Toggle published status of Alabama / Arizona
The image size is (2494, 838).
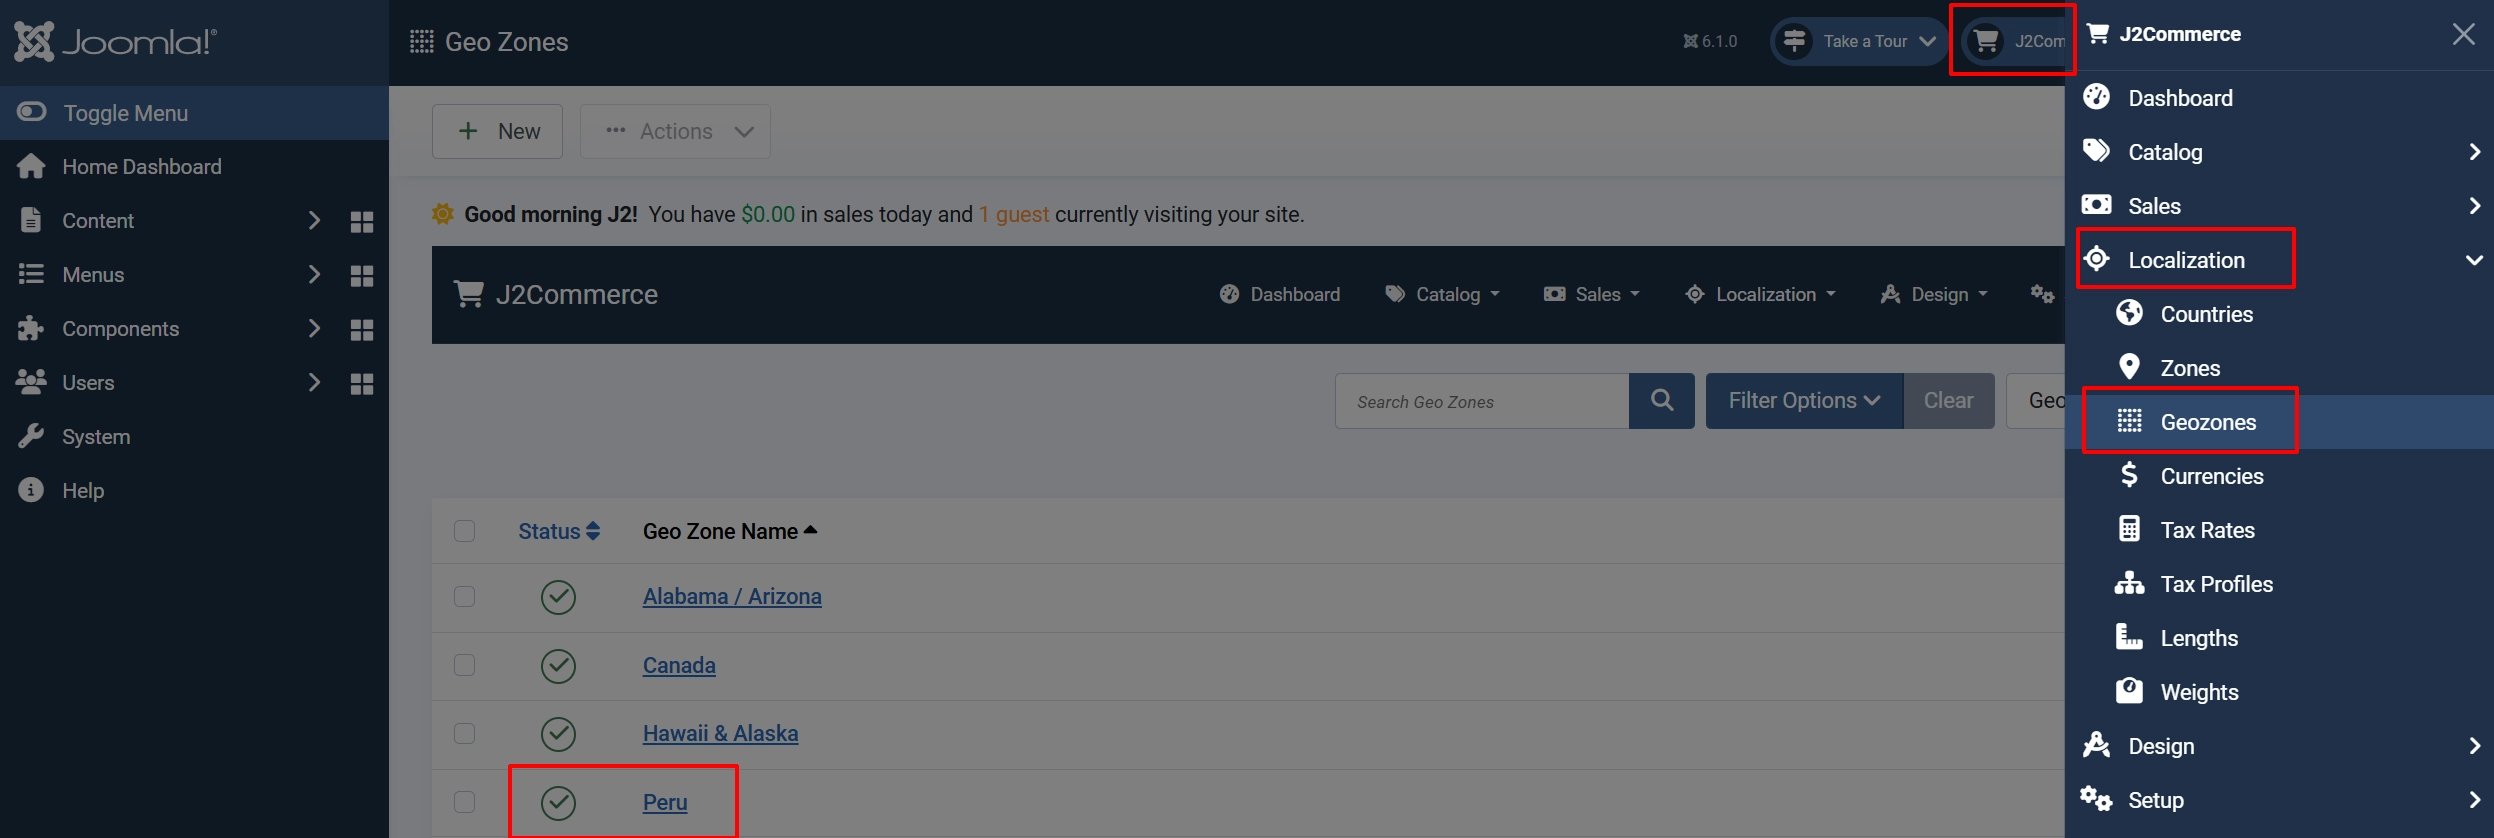(558, 597)
